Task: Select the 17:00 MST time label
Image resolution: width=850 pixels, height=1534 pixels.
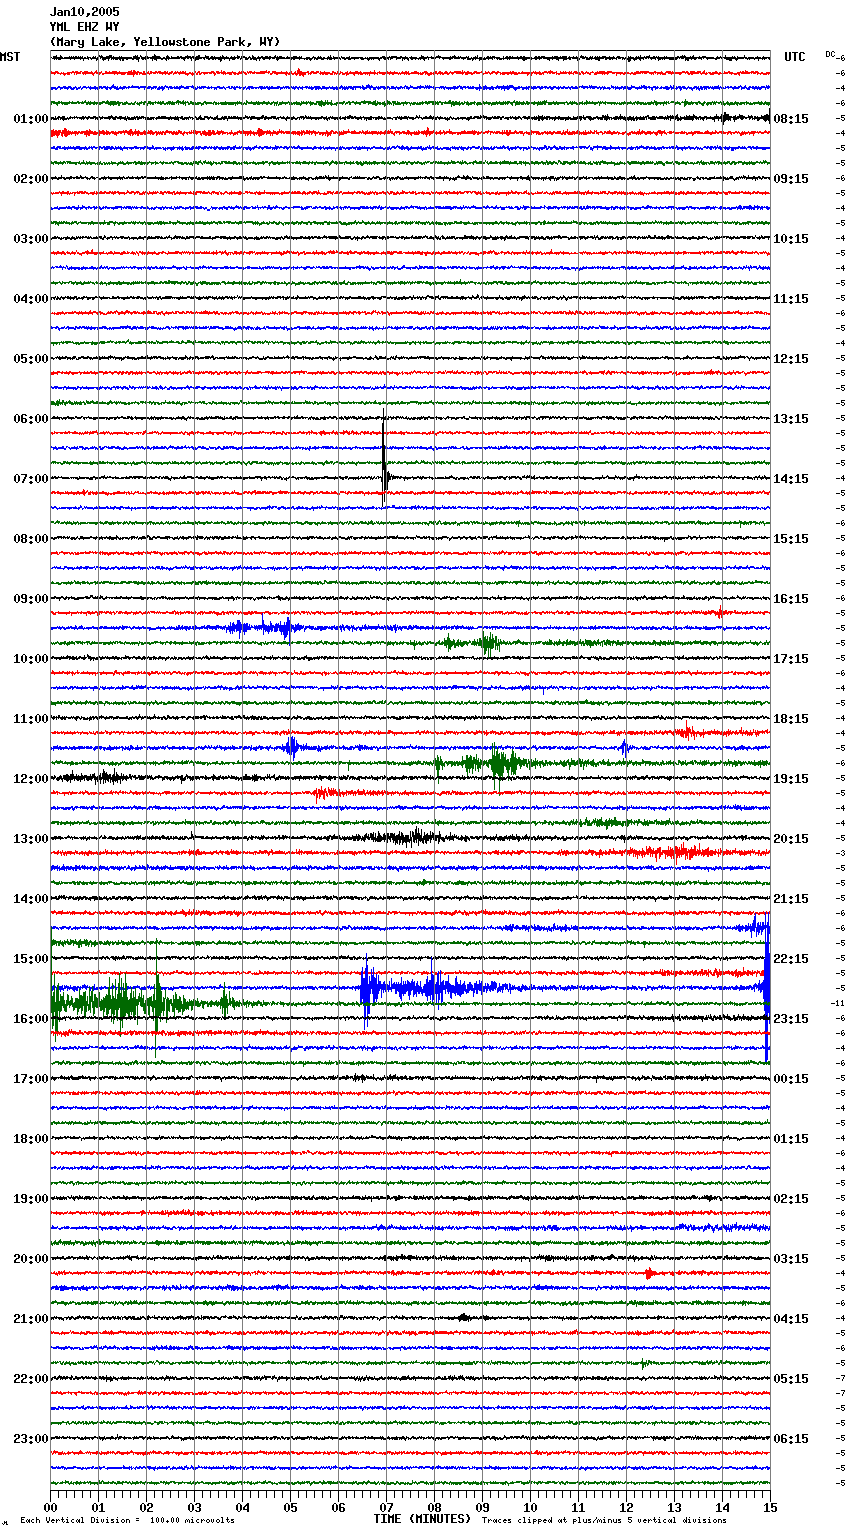Action: [31, 1079]
